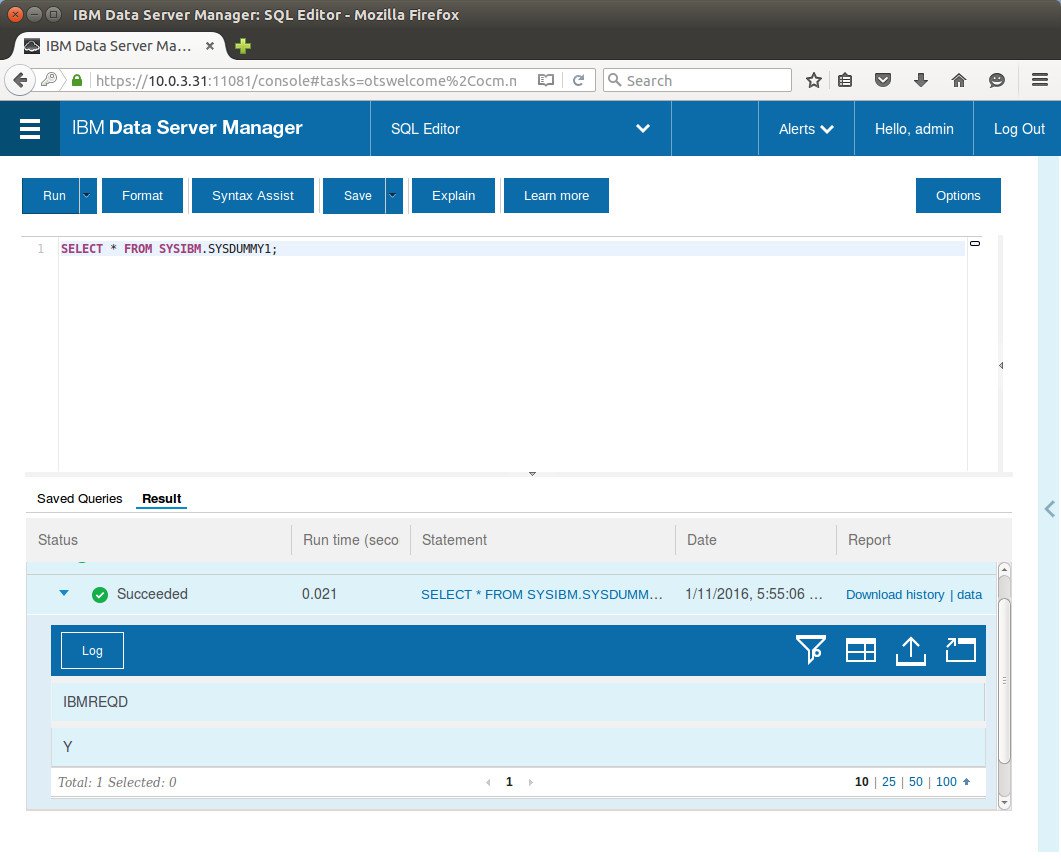Collapse the editor bottom splitter arrow
Image resolution: width=1061 pixels, height=860 pixels.
point(533,474)
